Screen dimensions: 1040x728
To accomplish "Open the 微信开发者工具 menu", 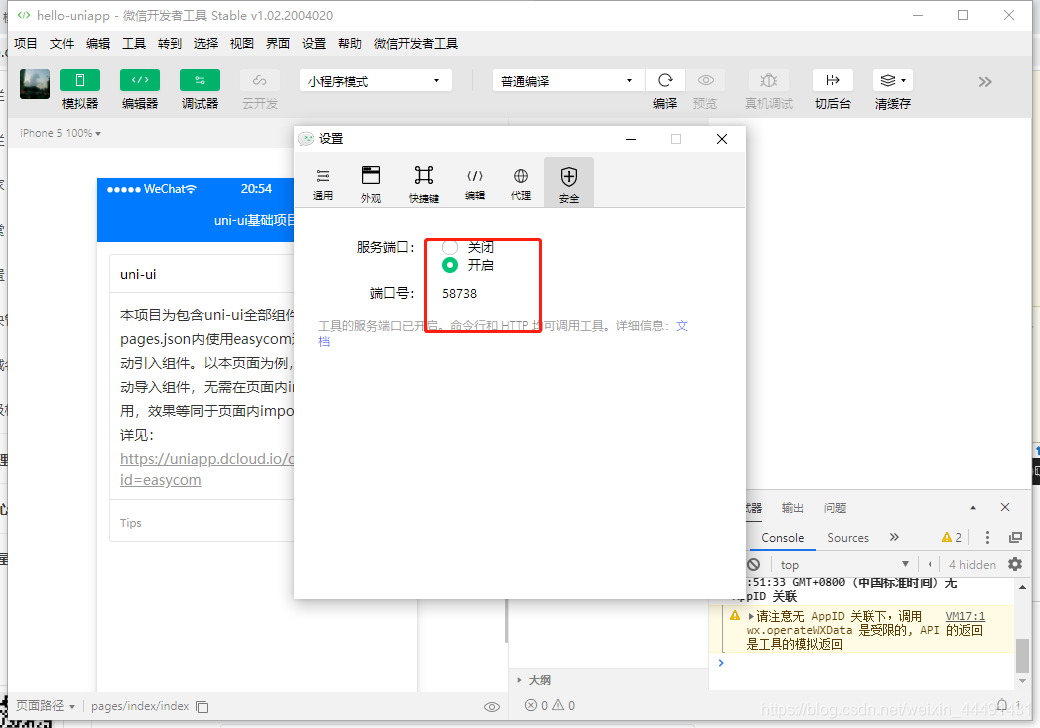I will 416,44.
